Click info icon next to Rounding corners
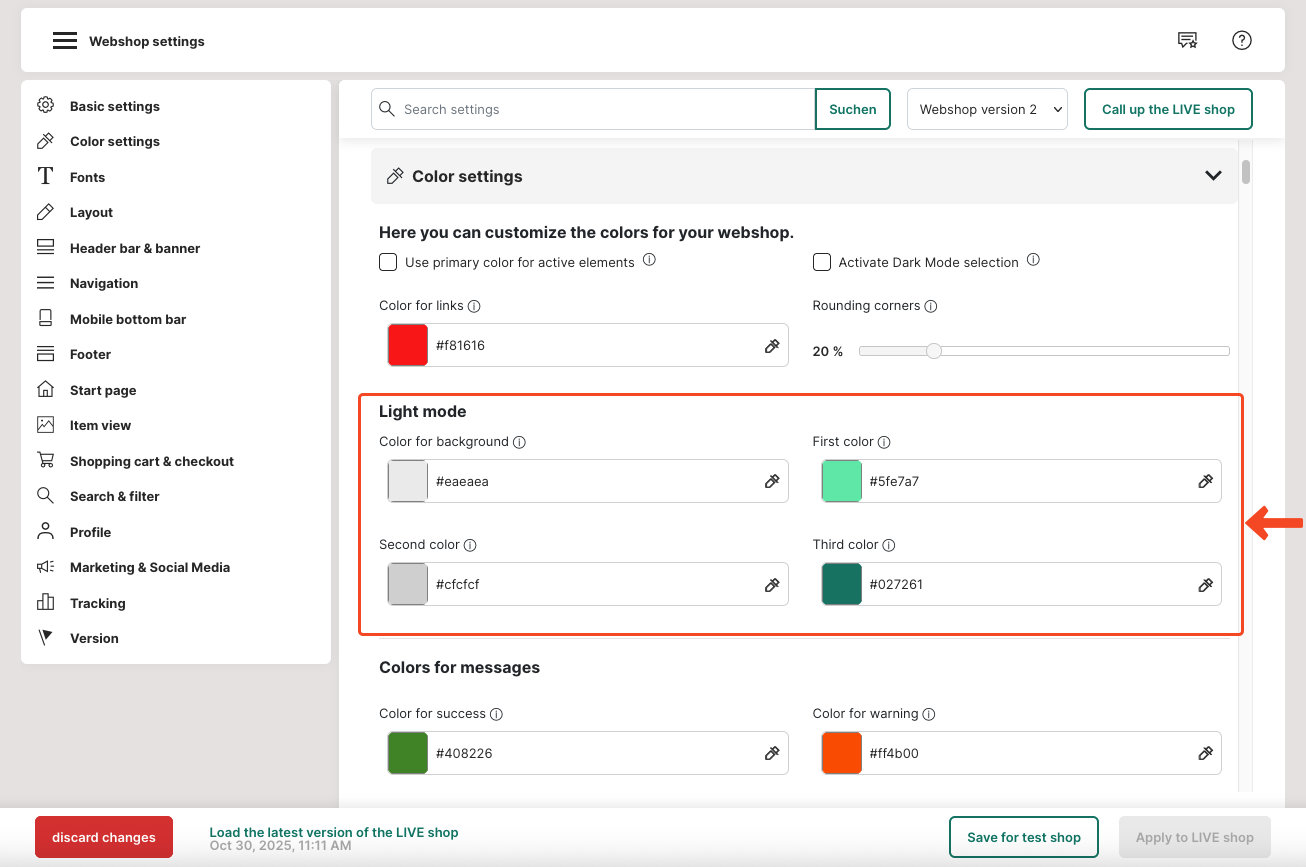 (931, 307)
